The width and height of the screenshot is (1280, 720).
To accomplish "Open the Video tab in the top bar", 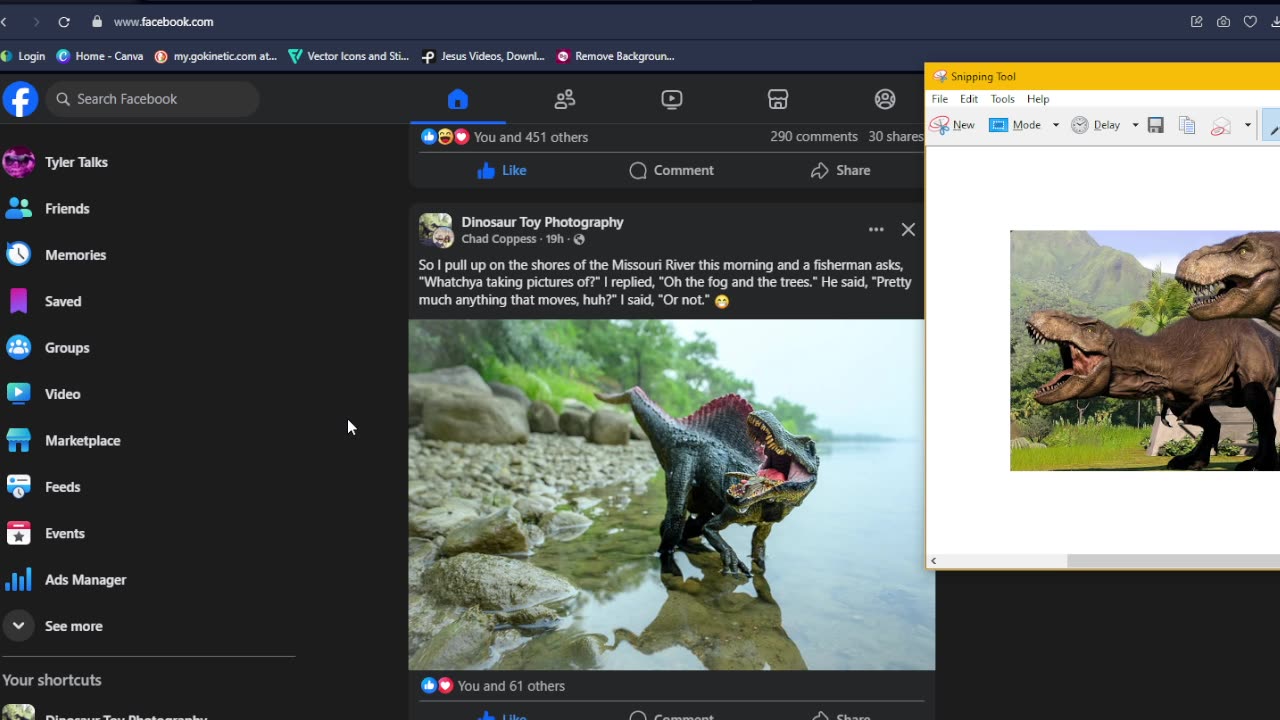I will [x=672, y=99].
